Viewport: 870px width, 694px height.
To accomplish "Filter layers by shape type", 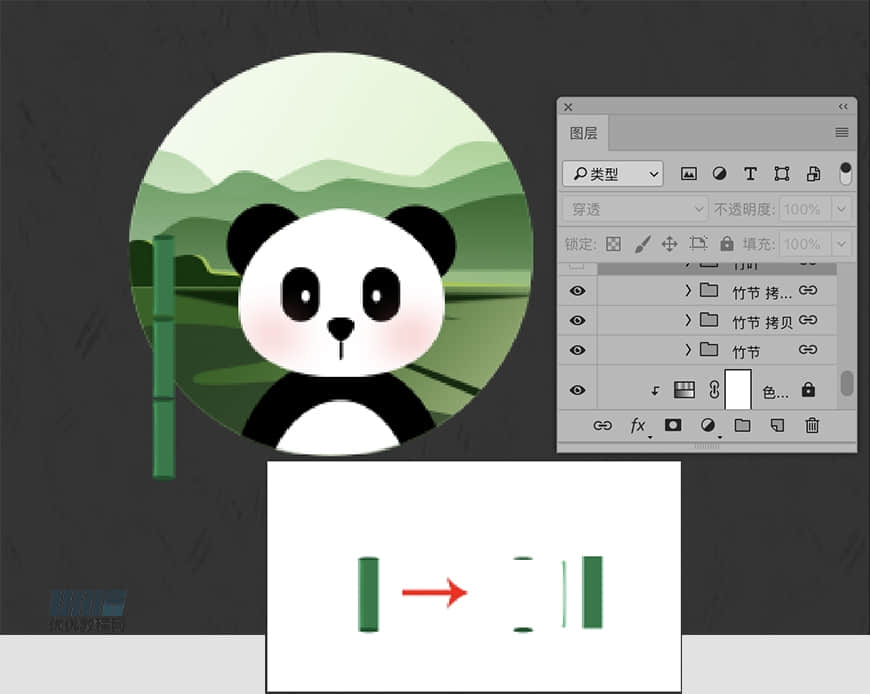I will click(781, 174).
